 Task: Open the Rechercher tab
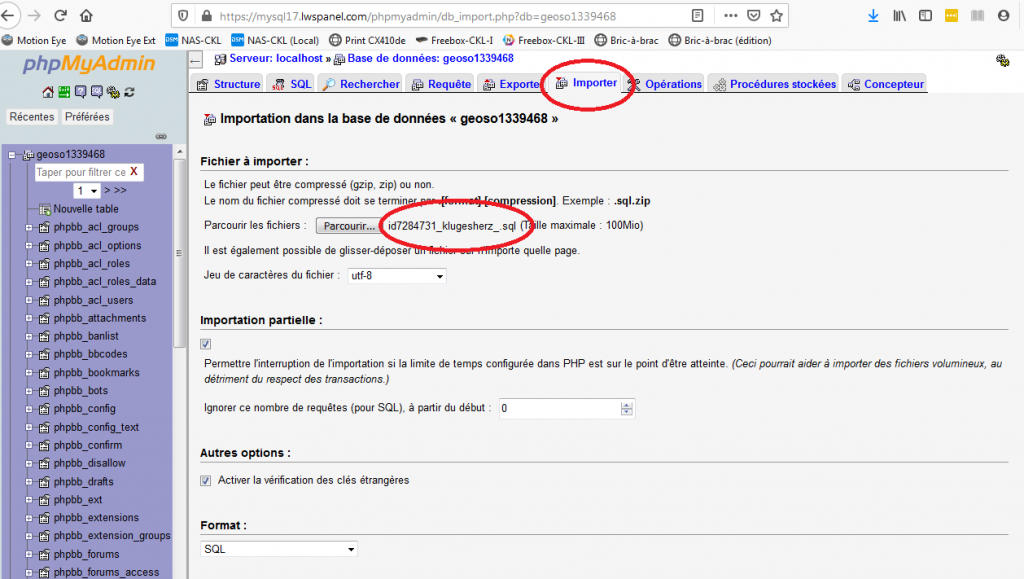(360, 84)
